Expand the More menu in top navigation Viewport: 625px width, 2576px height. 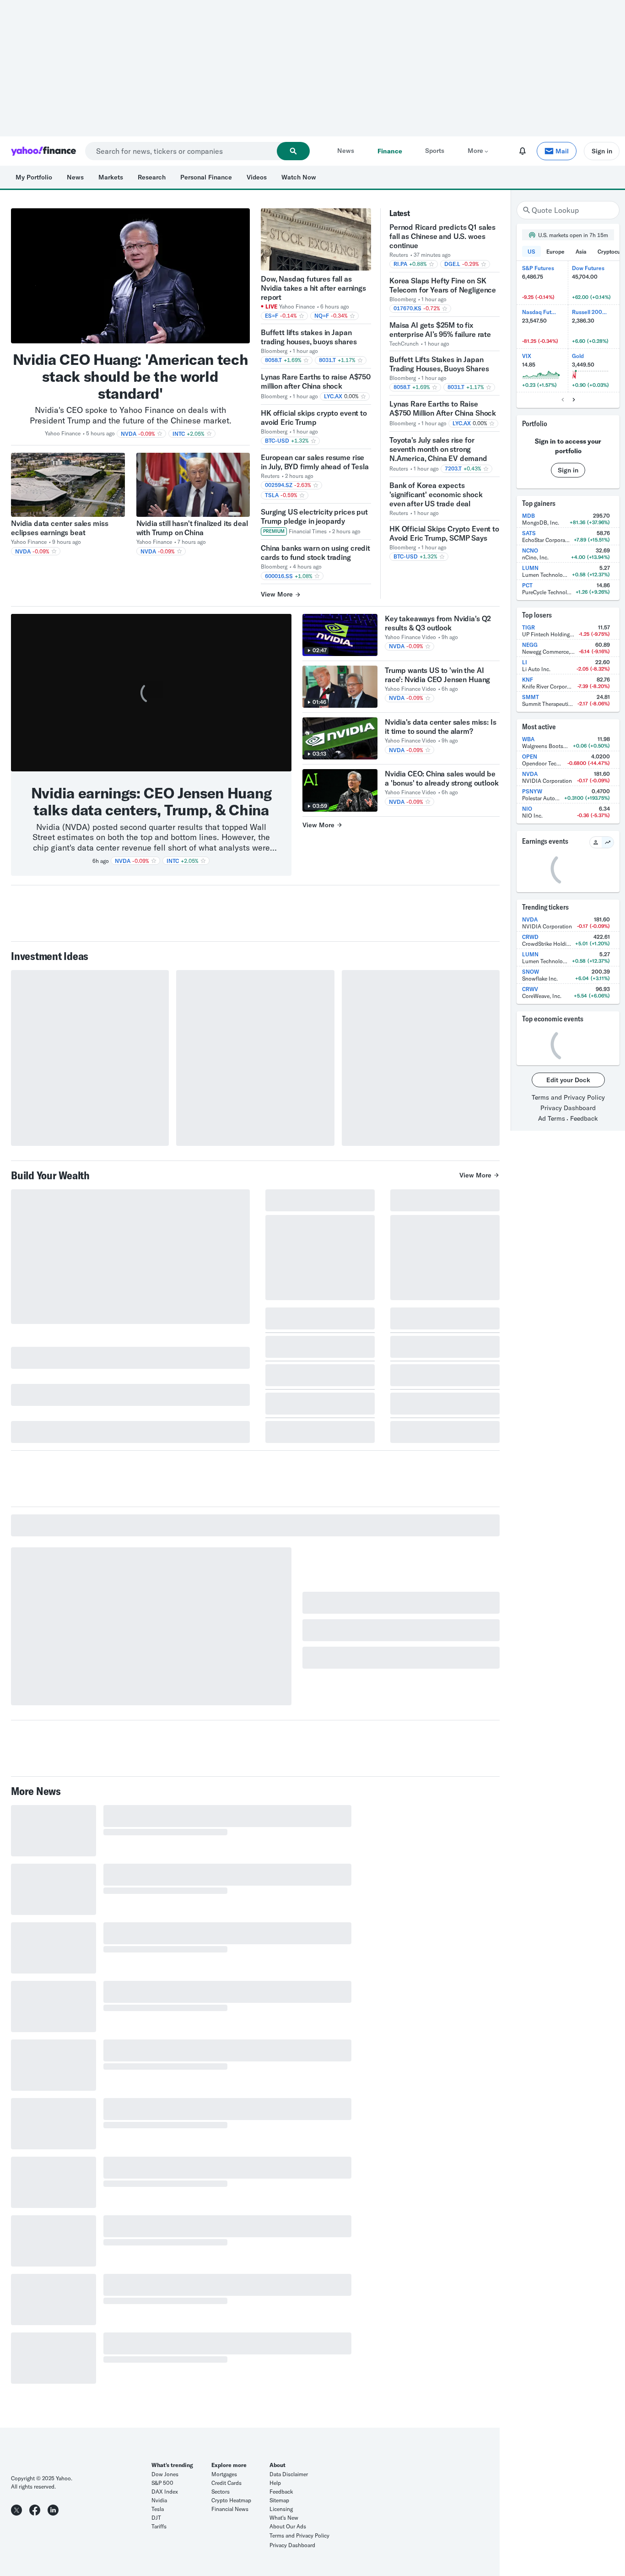point(478,151)
